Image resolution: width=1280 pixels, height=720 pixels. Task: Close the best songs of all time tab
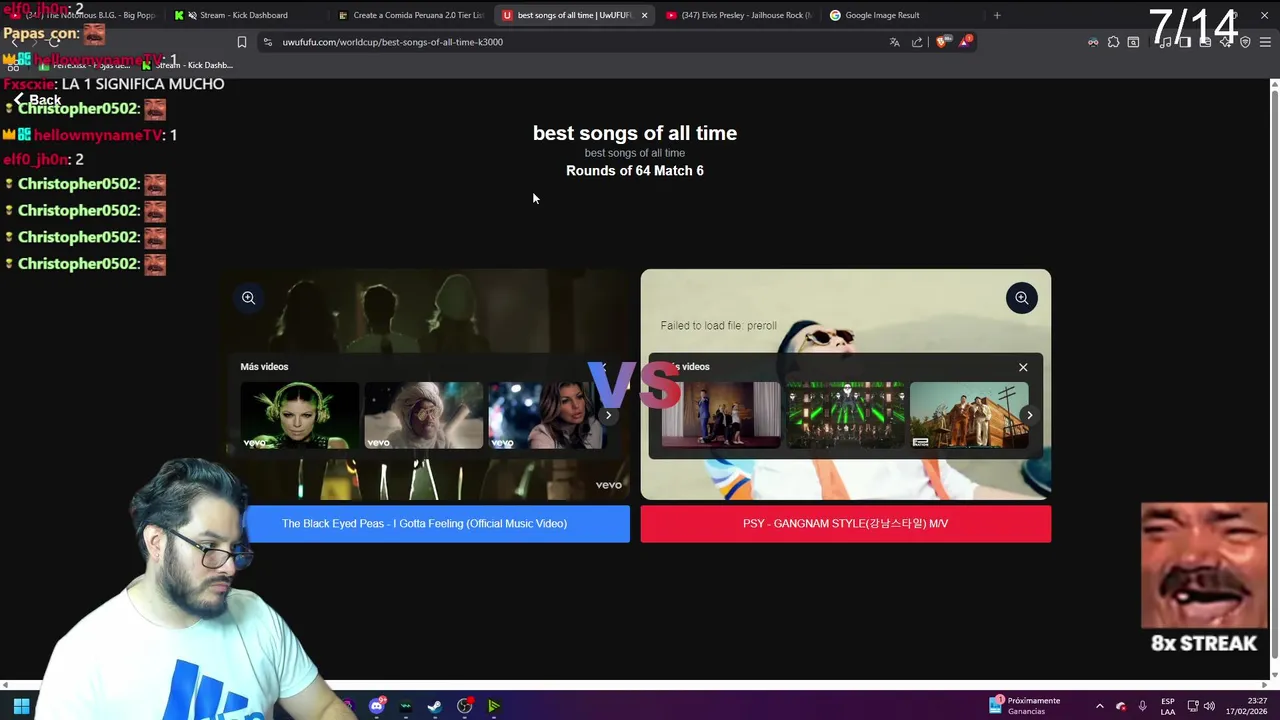pyautogui.click(x=644, y=15)
